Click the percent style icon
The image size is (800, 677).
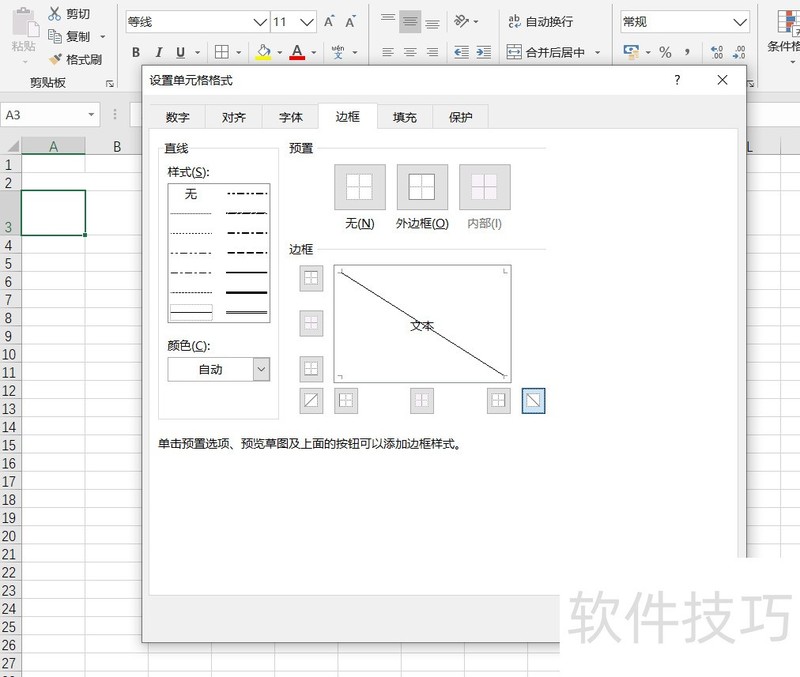tap(665, 52)
